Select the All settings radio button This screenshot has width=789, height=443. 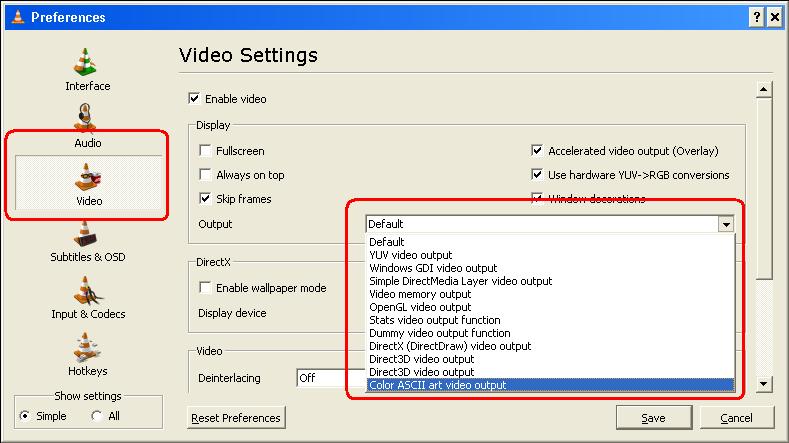(x=97, y=416)
